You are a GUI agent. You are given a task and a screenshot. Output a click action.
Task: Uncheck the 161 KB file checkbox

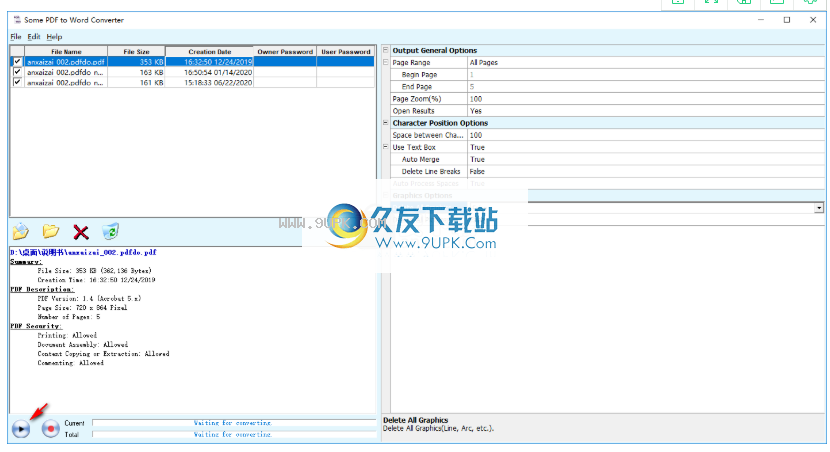[17, 83]
